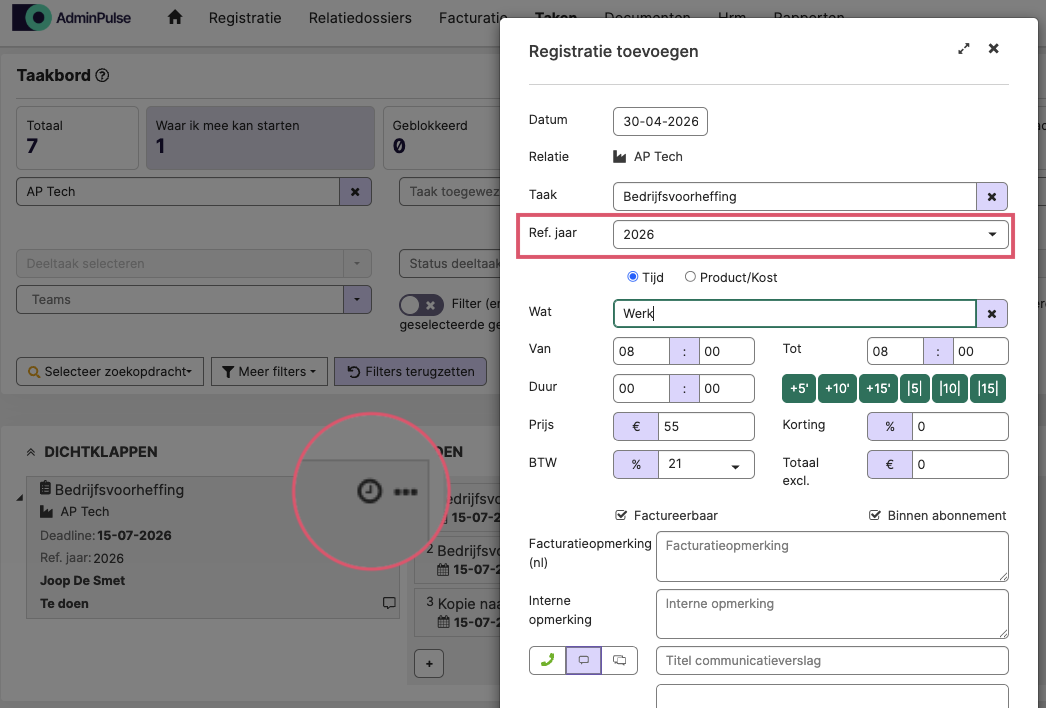Screen dimensions: 1046x708
Task: Click the Datum field 30-04-2026
Action: [x=660, y=121]
